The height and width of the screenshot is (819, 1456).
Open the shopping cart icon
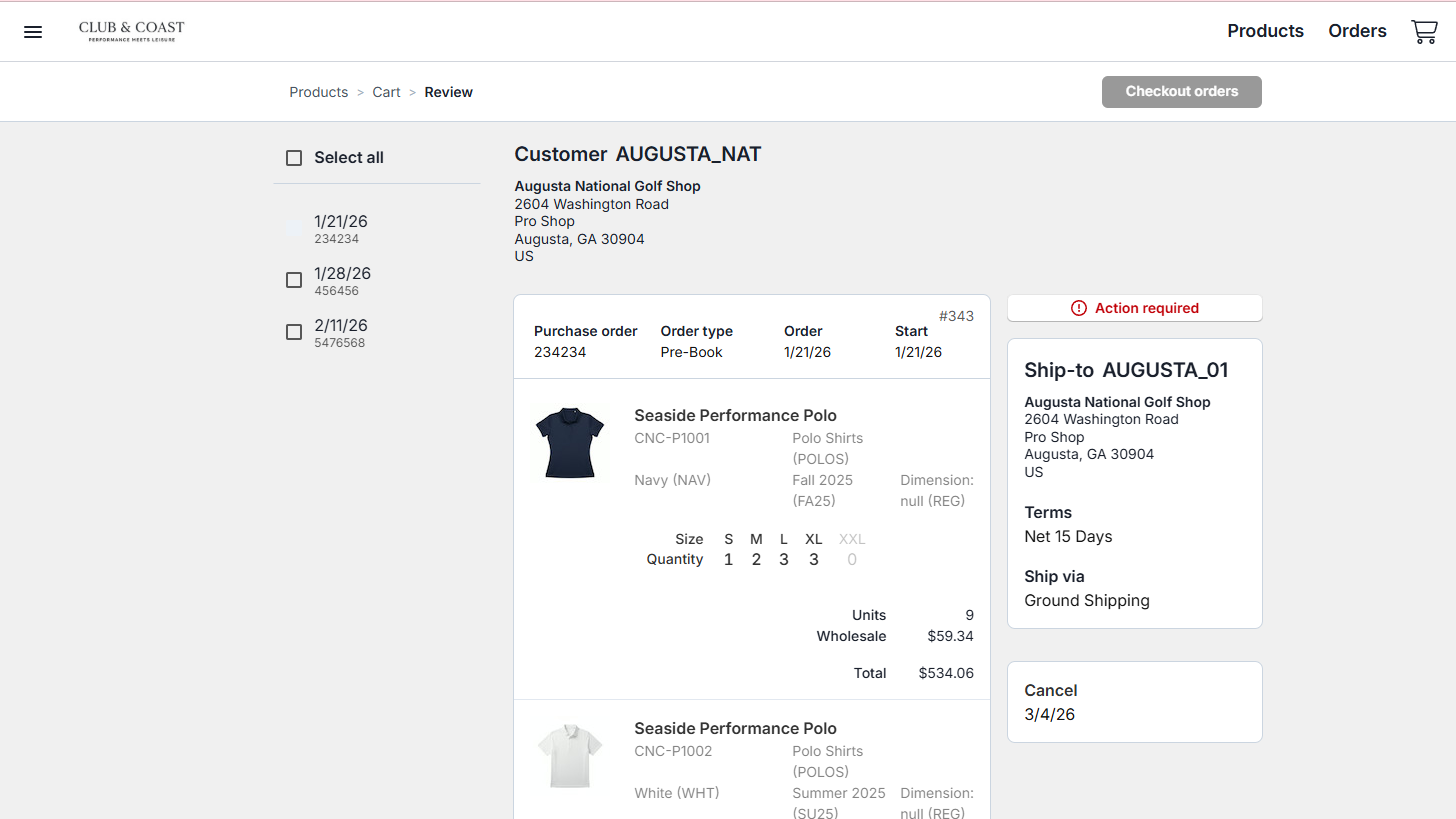coord(1424,32)
